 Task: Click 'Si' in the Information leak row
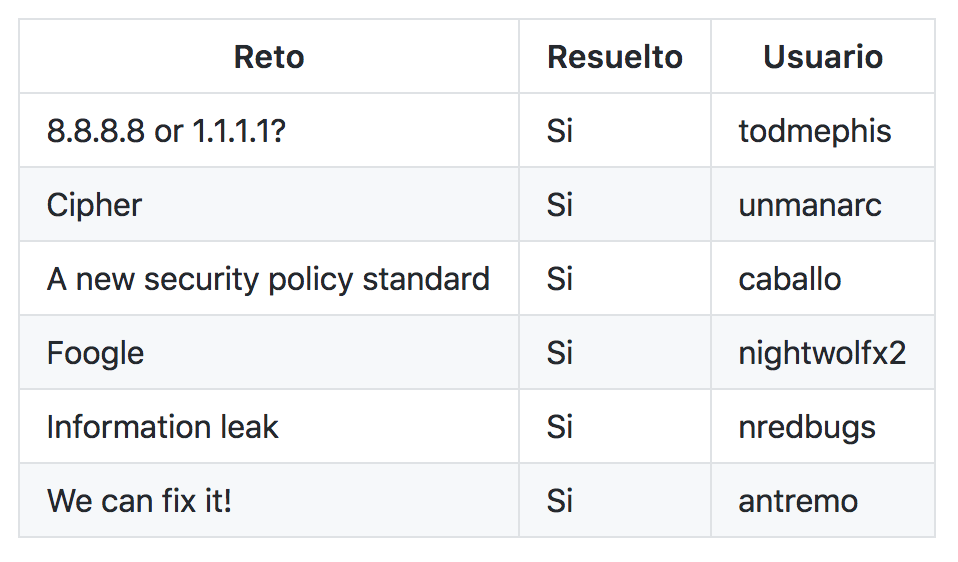pyautogui.click(x=559, y=427)
